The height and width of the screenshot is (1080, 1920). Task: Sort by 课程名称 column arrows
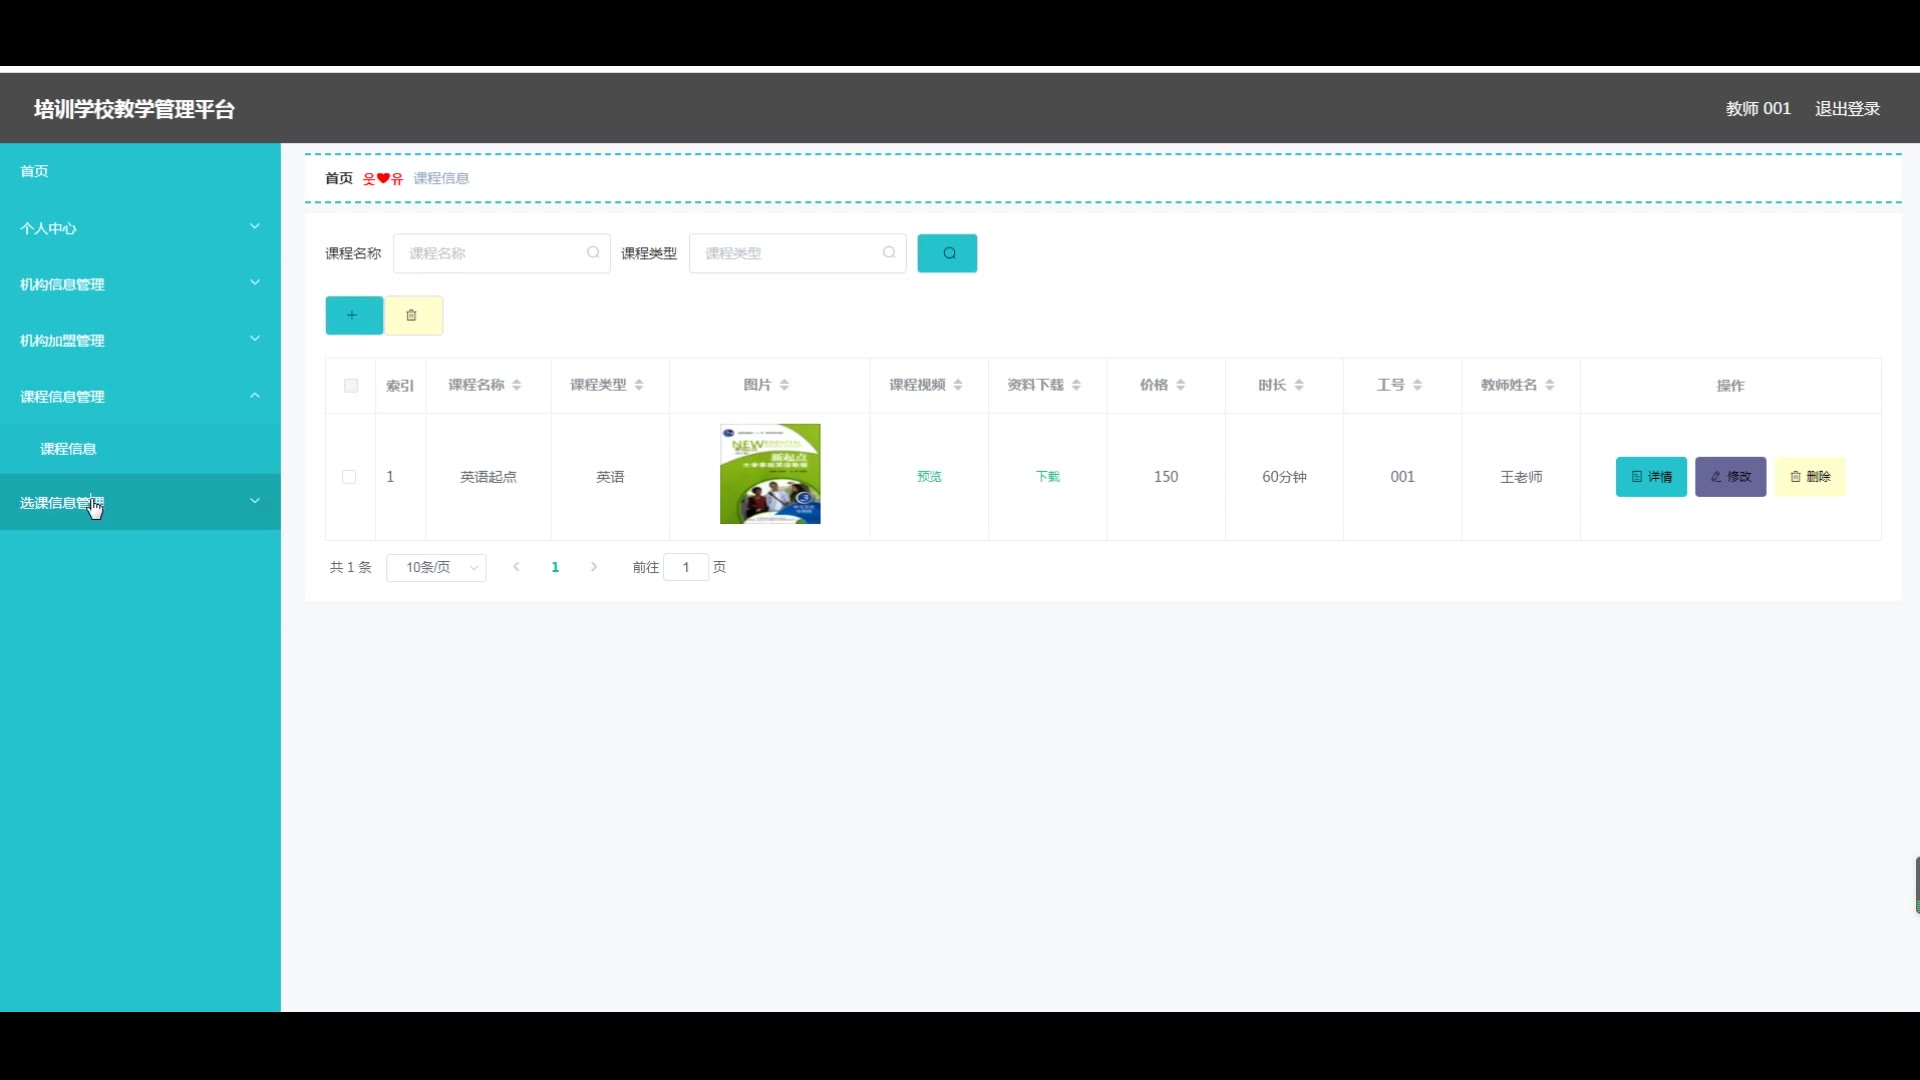click(x=517, y=385)
